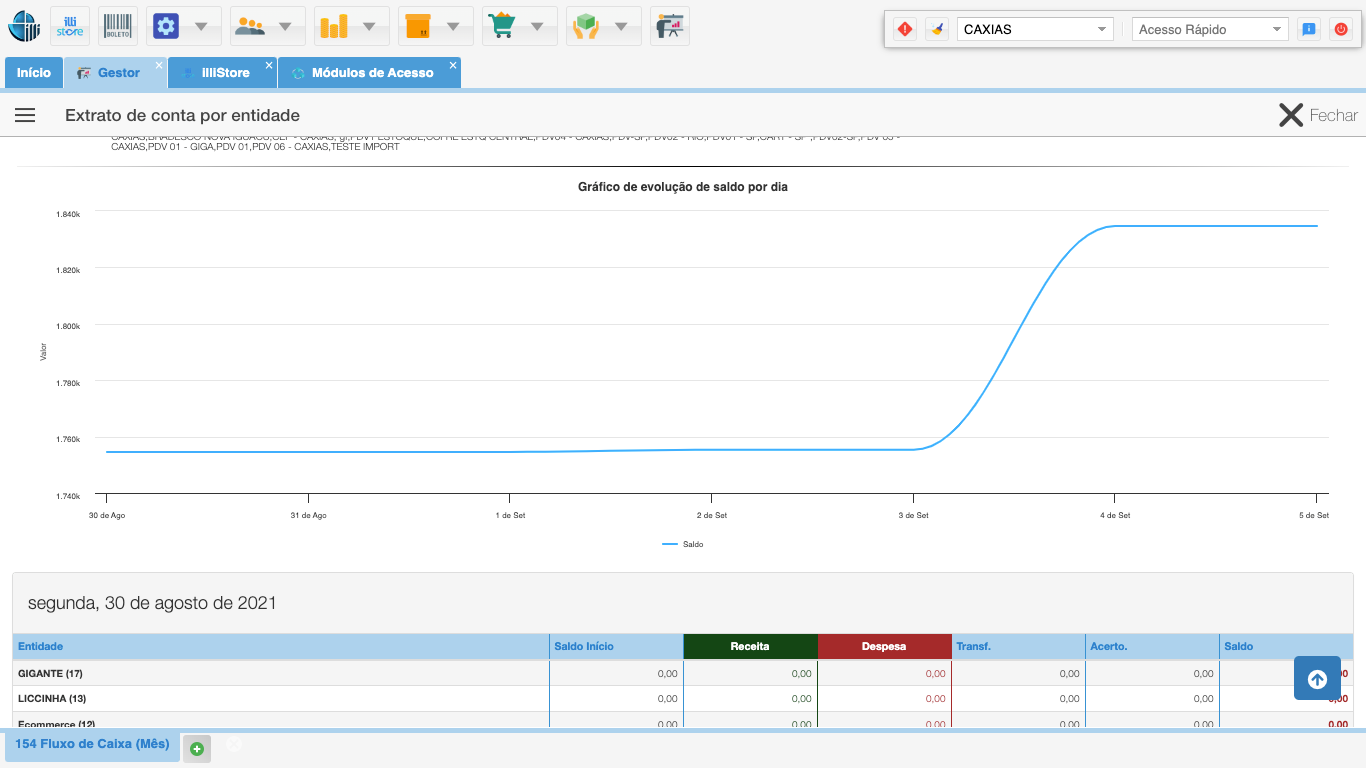The height and width of the screenshot is (768, 1366).
Task: Click the red alert diamond icon
Action: click(905, 29)
